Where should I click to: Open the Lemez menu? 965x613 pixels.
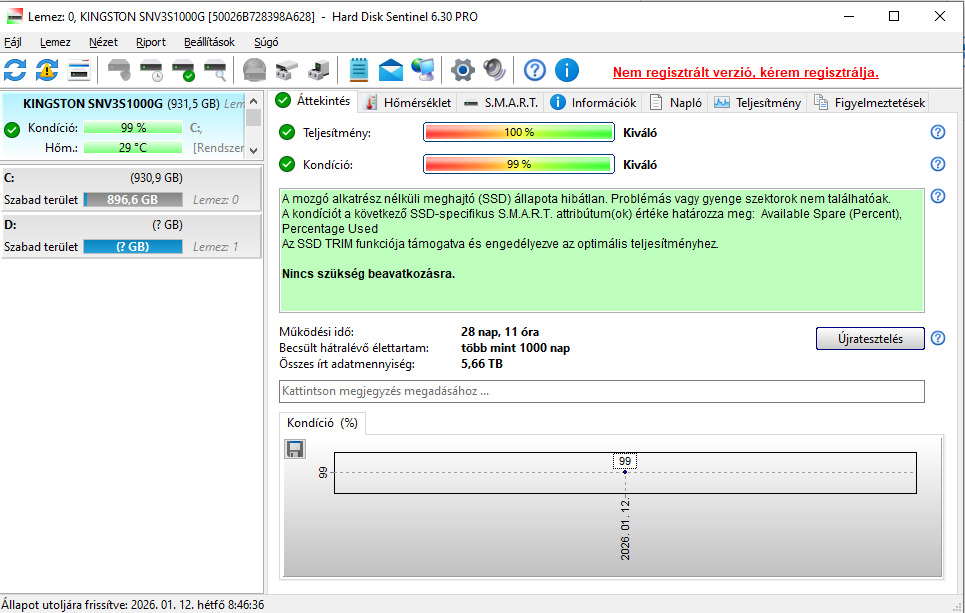coord(55,42)
